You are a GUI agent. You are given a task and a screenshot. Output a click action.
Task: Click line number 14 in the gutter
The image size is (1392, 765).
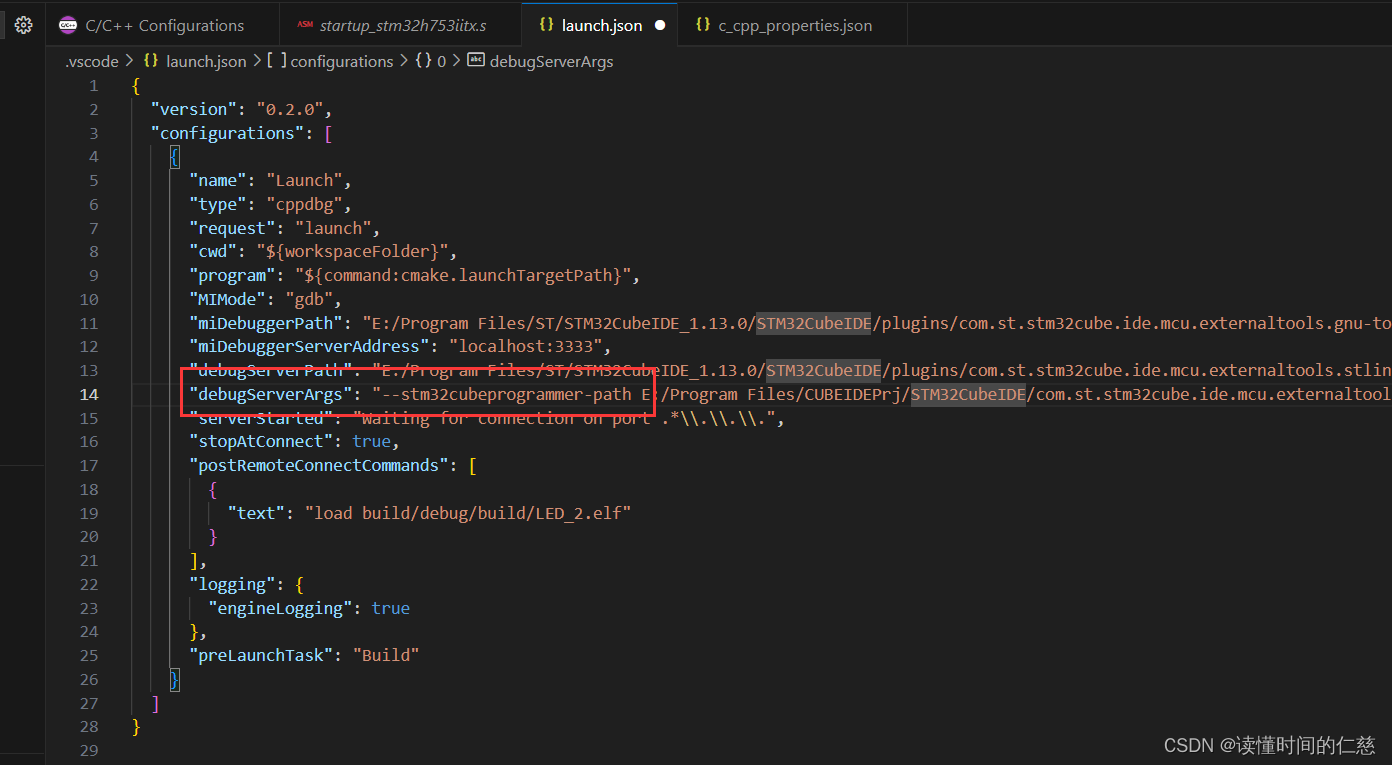(89, 394)
